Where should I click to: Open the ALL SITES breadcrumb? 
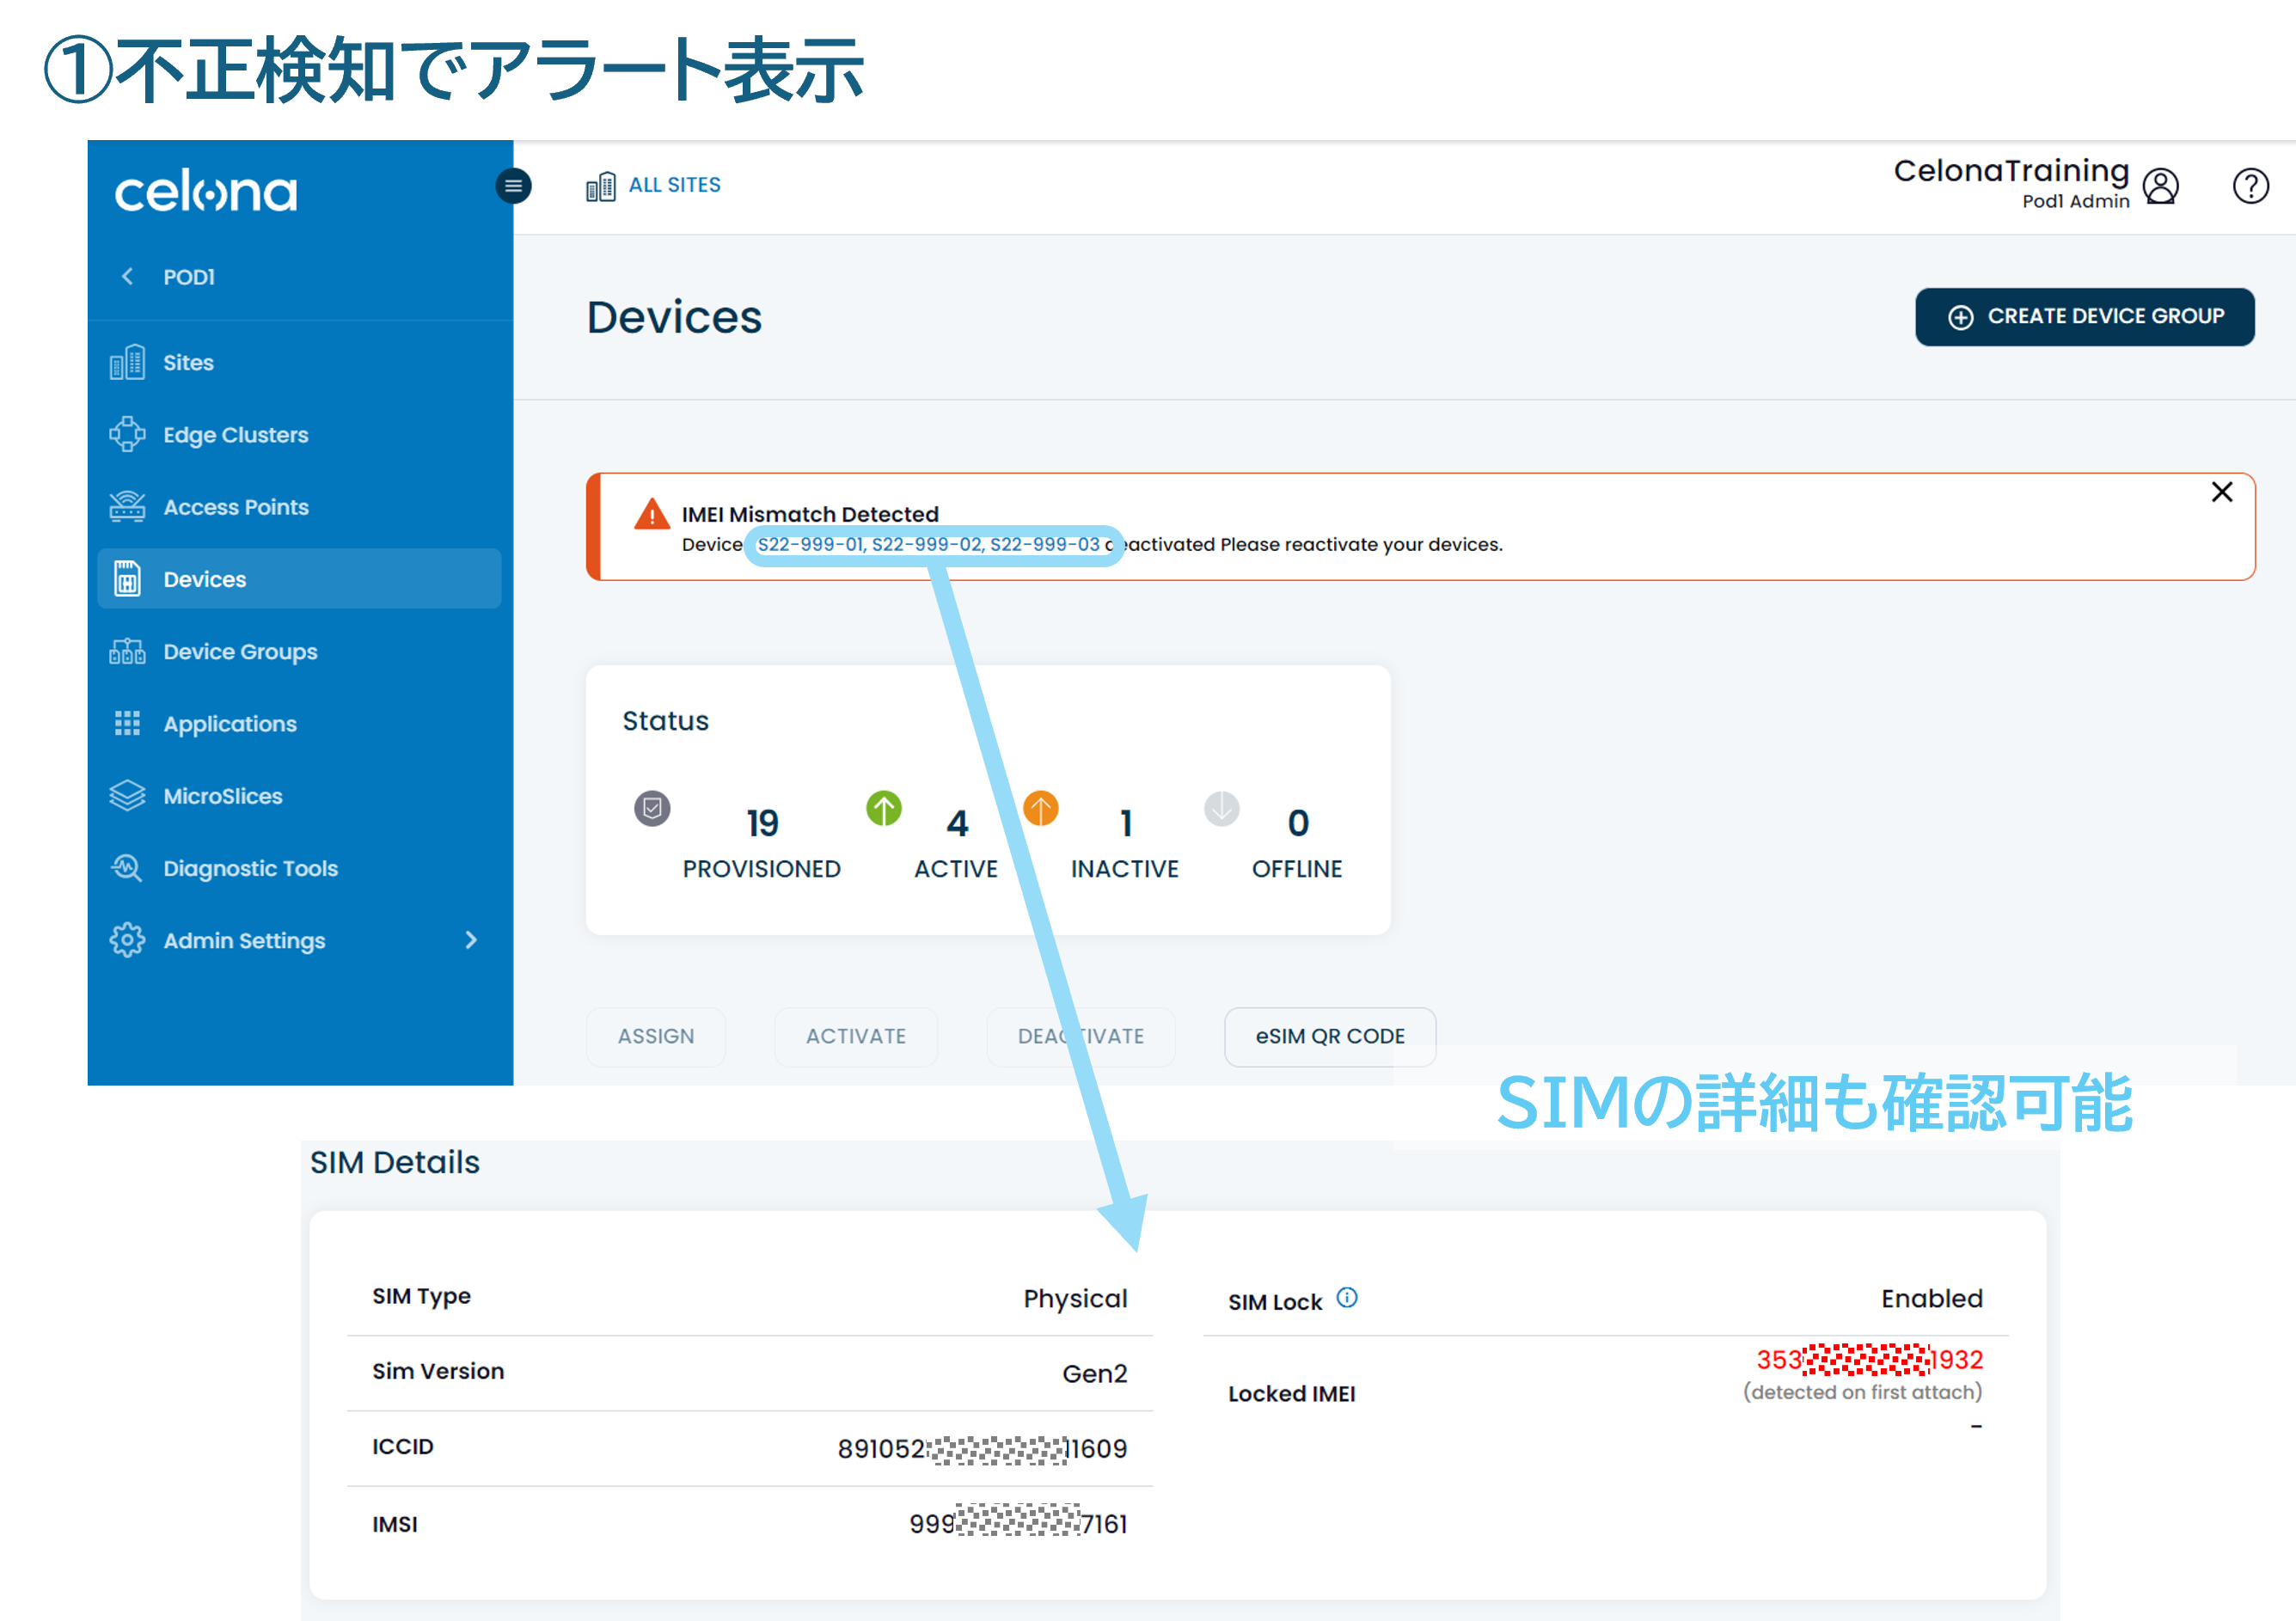pos(675,184)
